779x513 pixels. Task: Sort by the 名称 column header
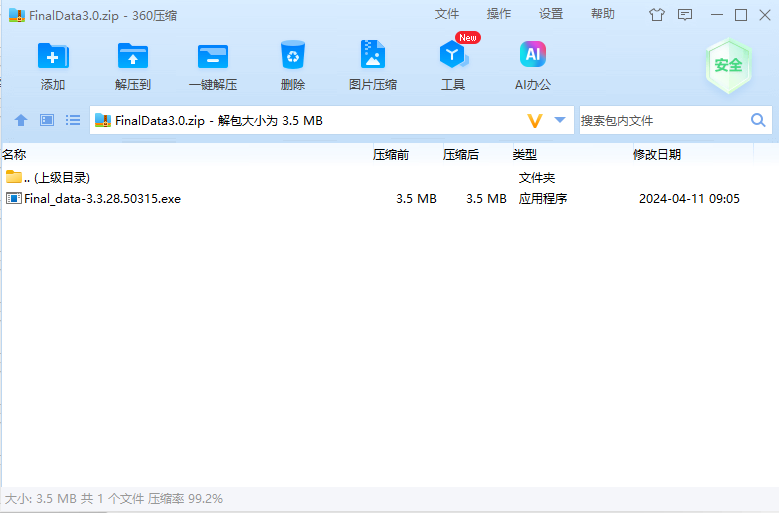pos(14,154)
